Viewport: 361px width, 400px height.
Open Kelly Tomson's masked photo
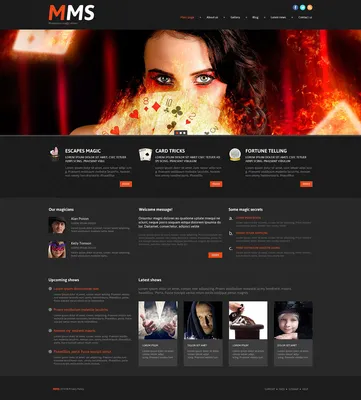point(57,249)
